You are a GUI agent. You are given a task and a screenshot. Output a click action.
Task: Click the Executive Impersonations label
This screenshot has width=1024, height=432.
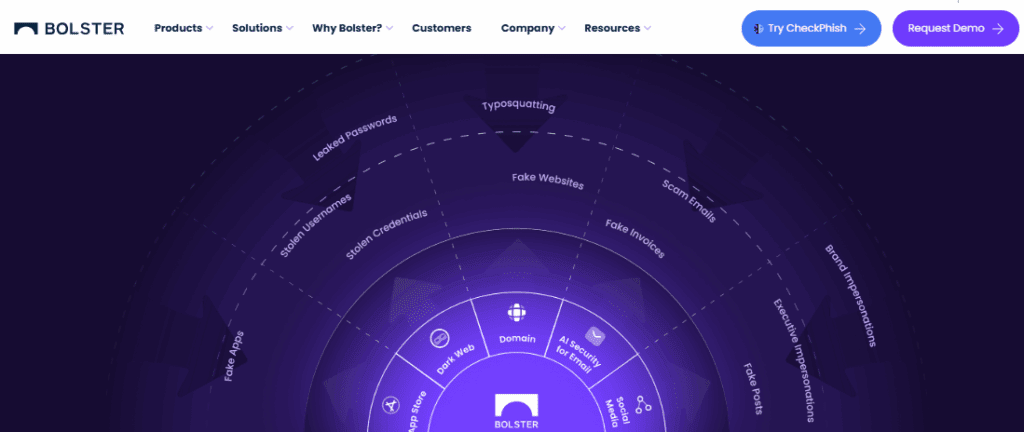(x=795, y=360)
